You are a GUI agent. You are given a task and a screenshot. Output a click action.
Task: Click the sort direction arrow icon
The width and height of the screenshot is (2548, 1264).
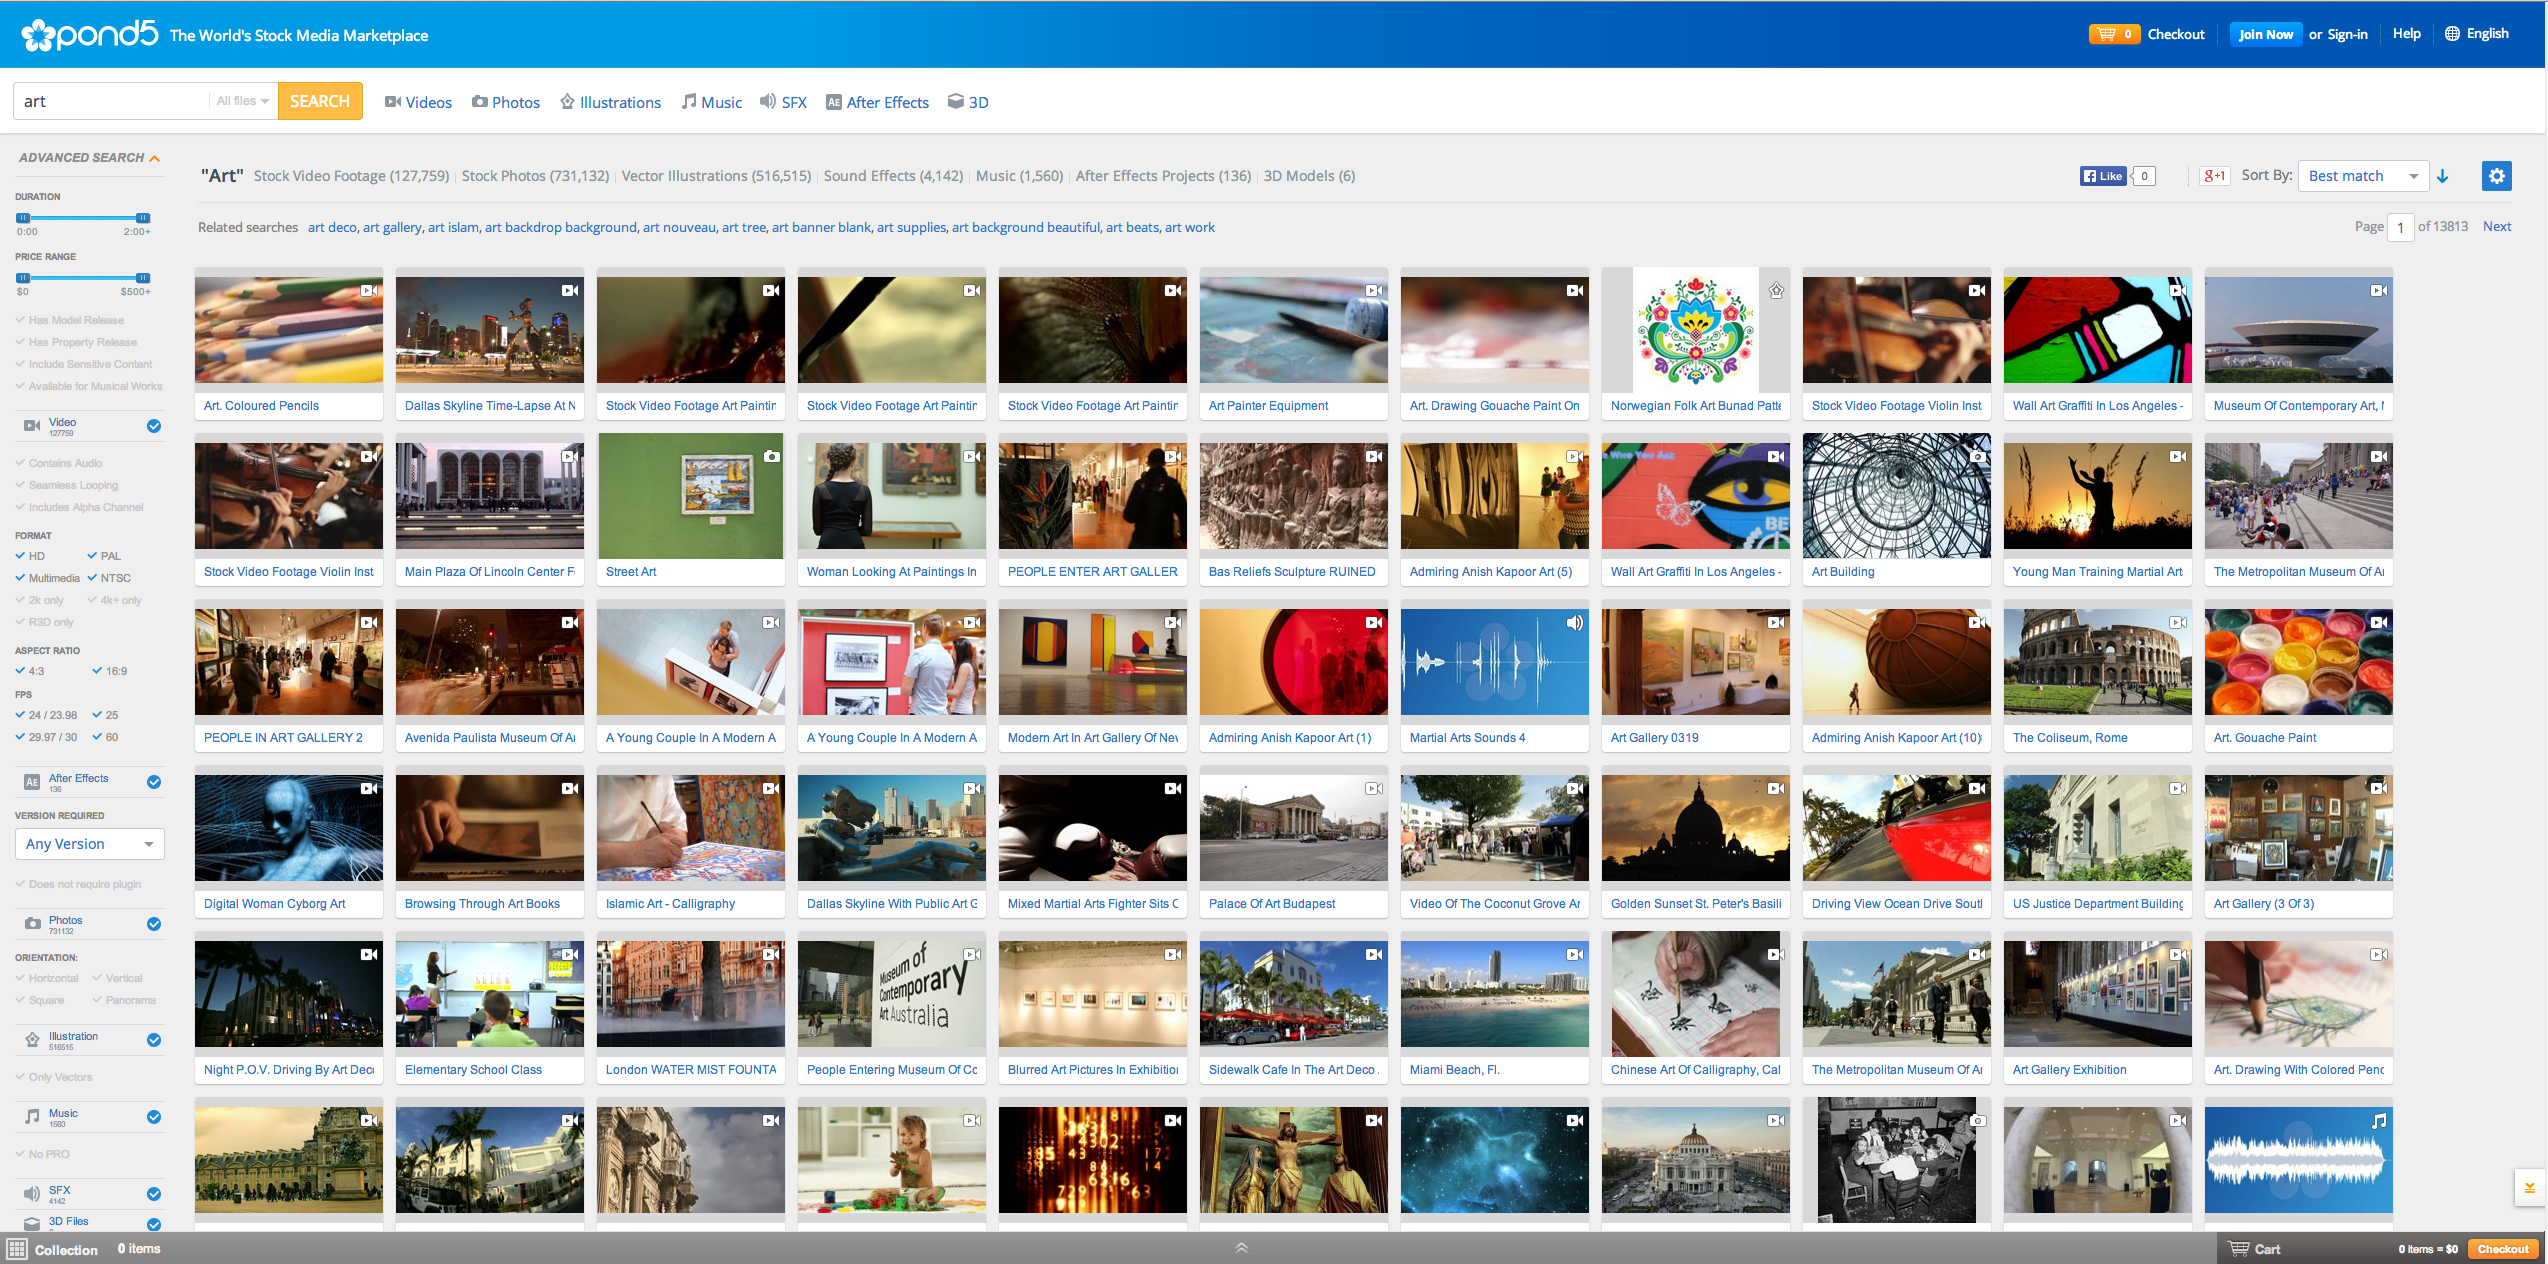coord(2442,176)
